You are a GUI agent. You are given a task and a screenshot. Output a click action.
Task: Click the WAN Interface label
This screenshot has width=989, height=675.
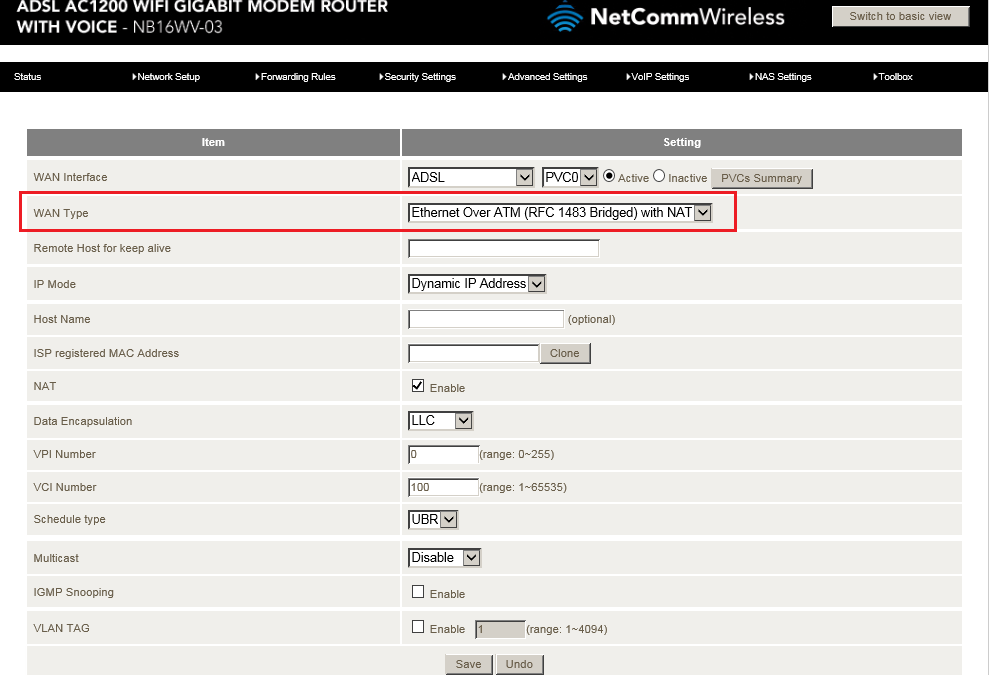coord(71,177)
